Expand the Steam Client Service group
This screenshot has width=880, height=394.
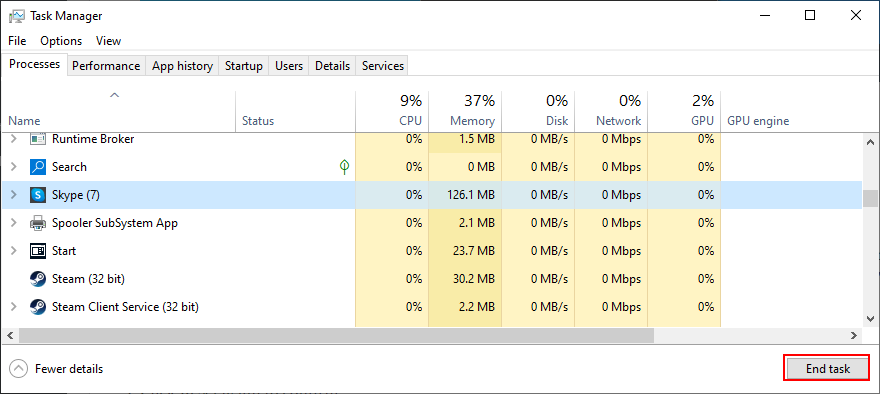point(15,307)
